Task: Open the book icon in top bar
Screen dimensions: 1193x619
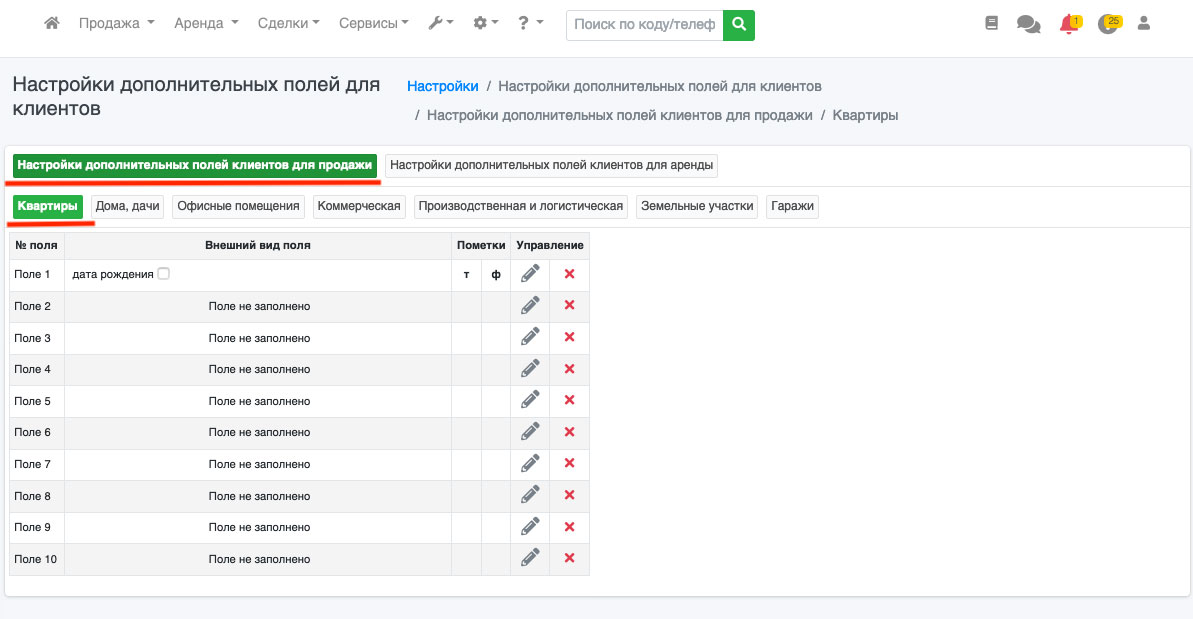Action: (991, 23)
